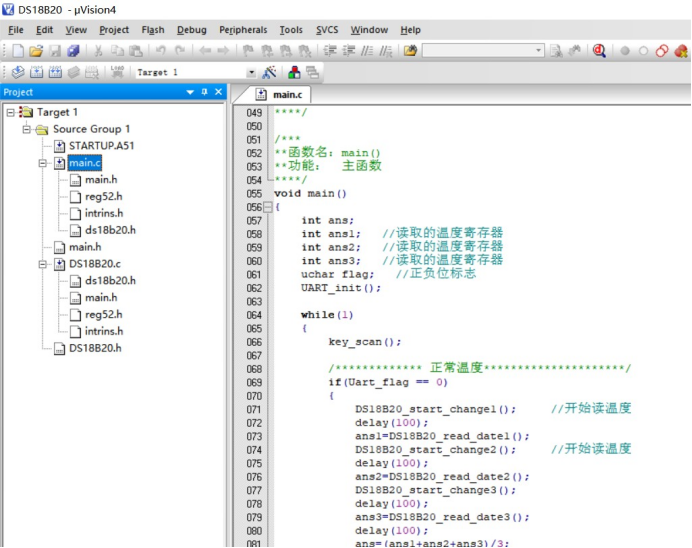Image resolution: width=692 pixels, height=548 pixels.
Task: Collapse the Target 1 tree node
Action: click(11, 113)
